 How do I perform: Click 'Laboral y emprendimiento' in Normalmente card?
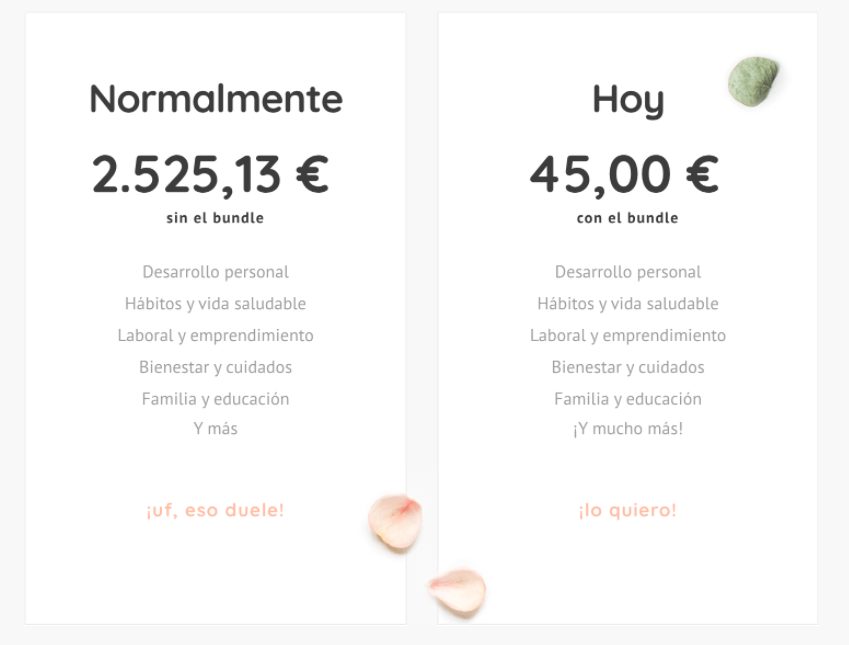[215, 335]
